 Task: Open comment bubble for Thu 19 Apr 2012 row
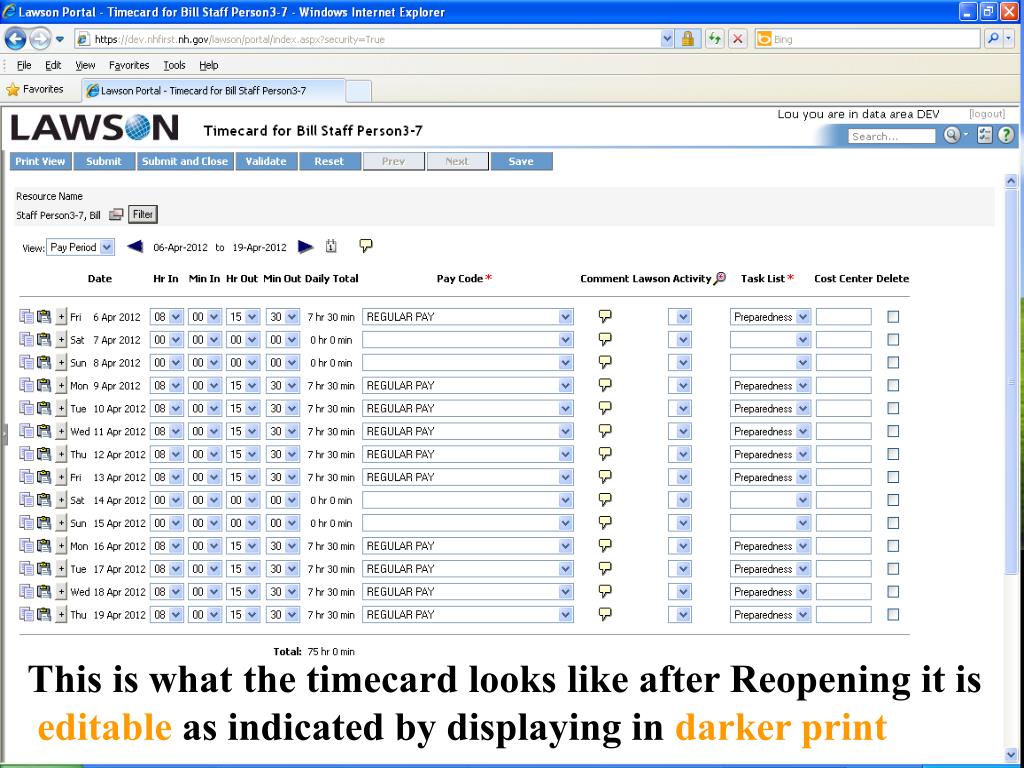point(605,614)
